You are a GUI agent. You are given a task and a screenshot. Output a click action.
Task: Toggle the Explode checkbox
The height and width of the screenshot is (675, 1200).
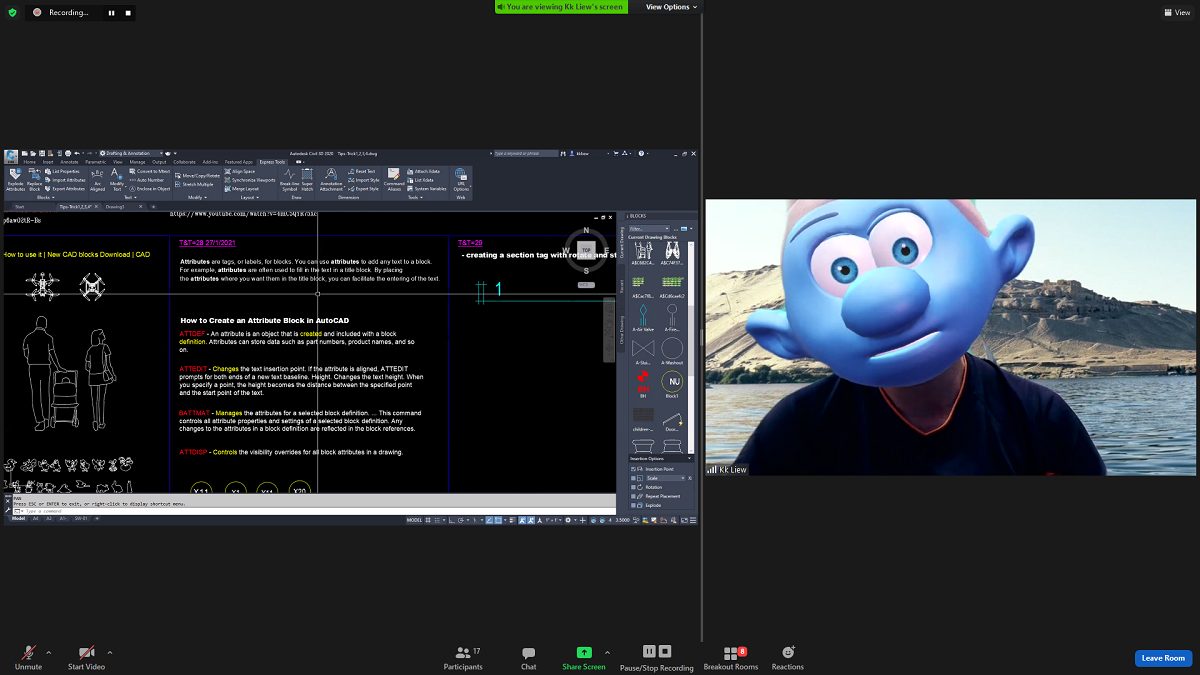[x=634, y=505]
